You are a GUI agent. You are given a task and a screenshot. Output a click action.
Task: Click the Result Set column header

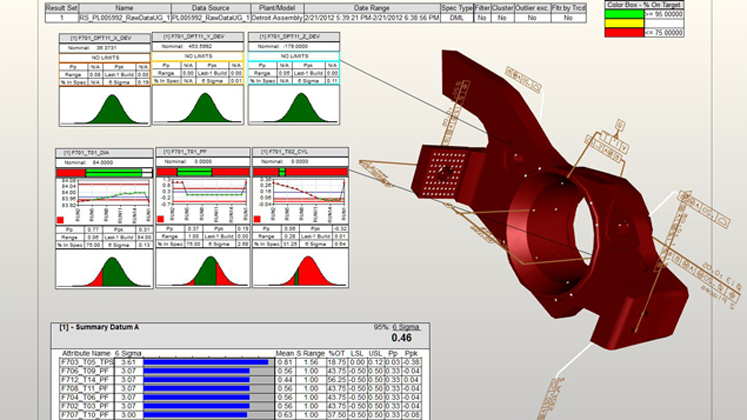62,8
